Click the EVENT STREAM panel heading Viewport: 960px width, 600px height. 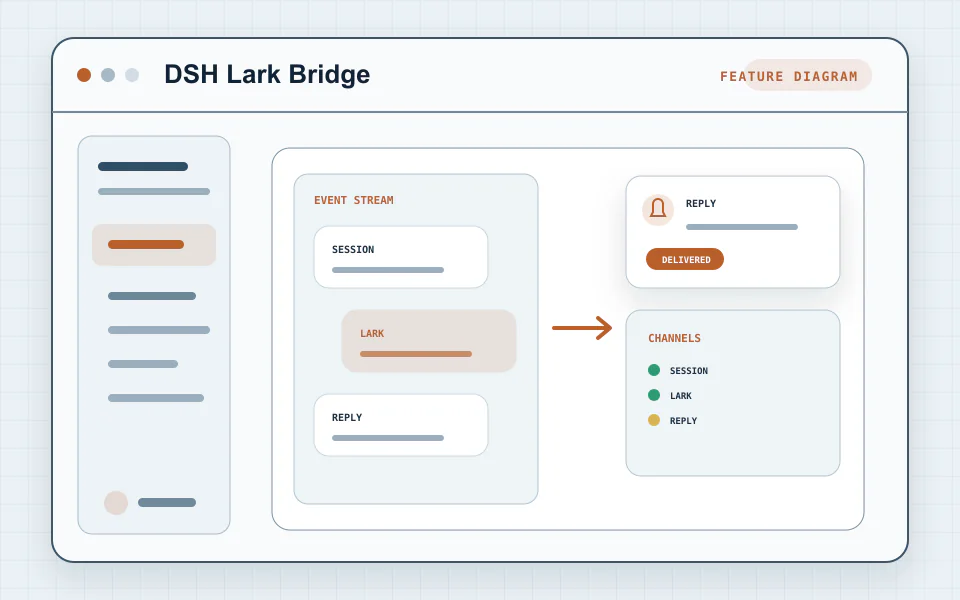click(354, 200)
